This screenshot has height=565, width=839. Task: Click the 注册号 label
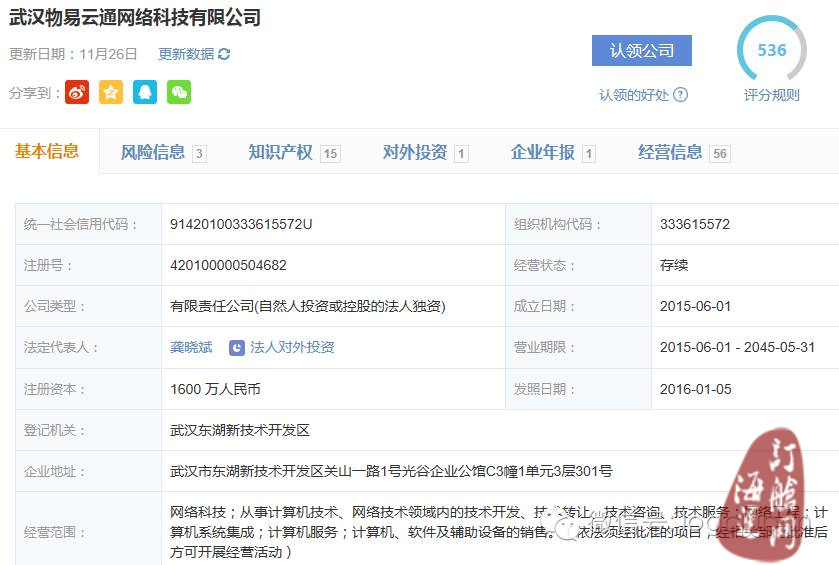tap(48, 265)
